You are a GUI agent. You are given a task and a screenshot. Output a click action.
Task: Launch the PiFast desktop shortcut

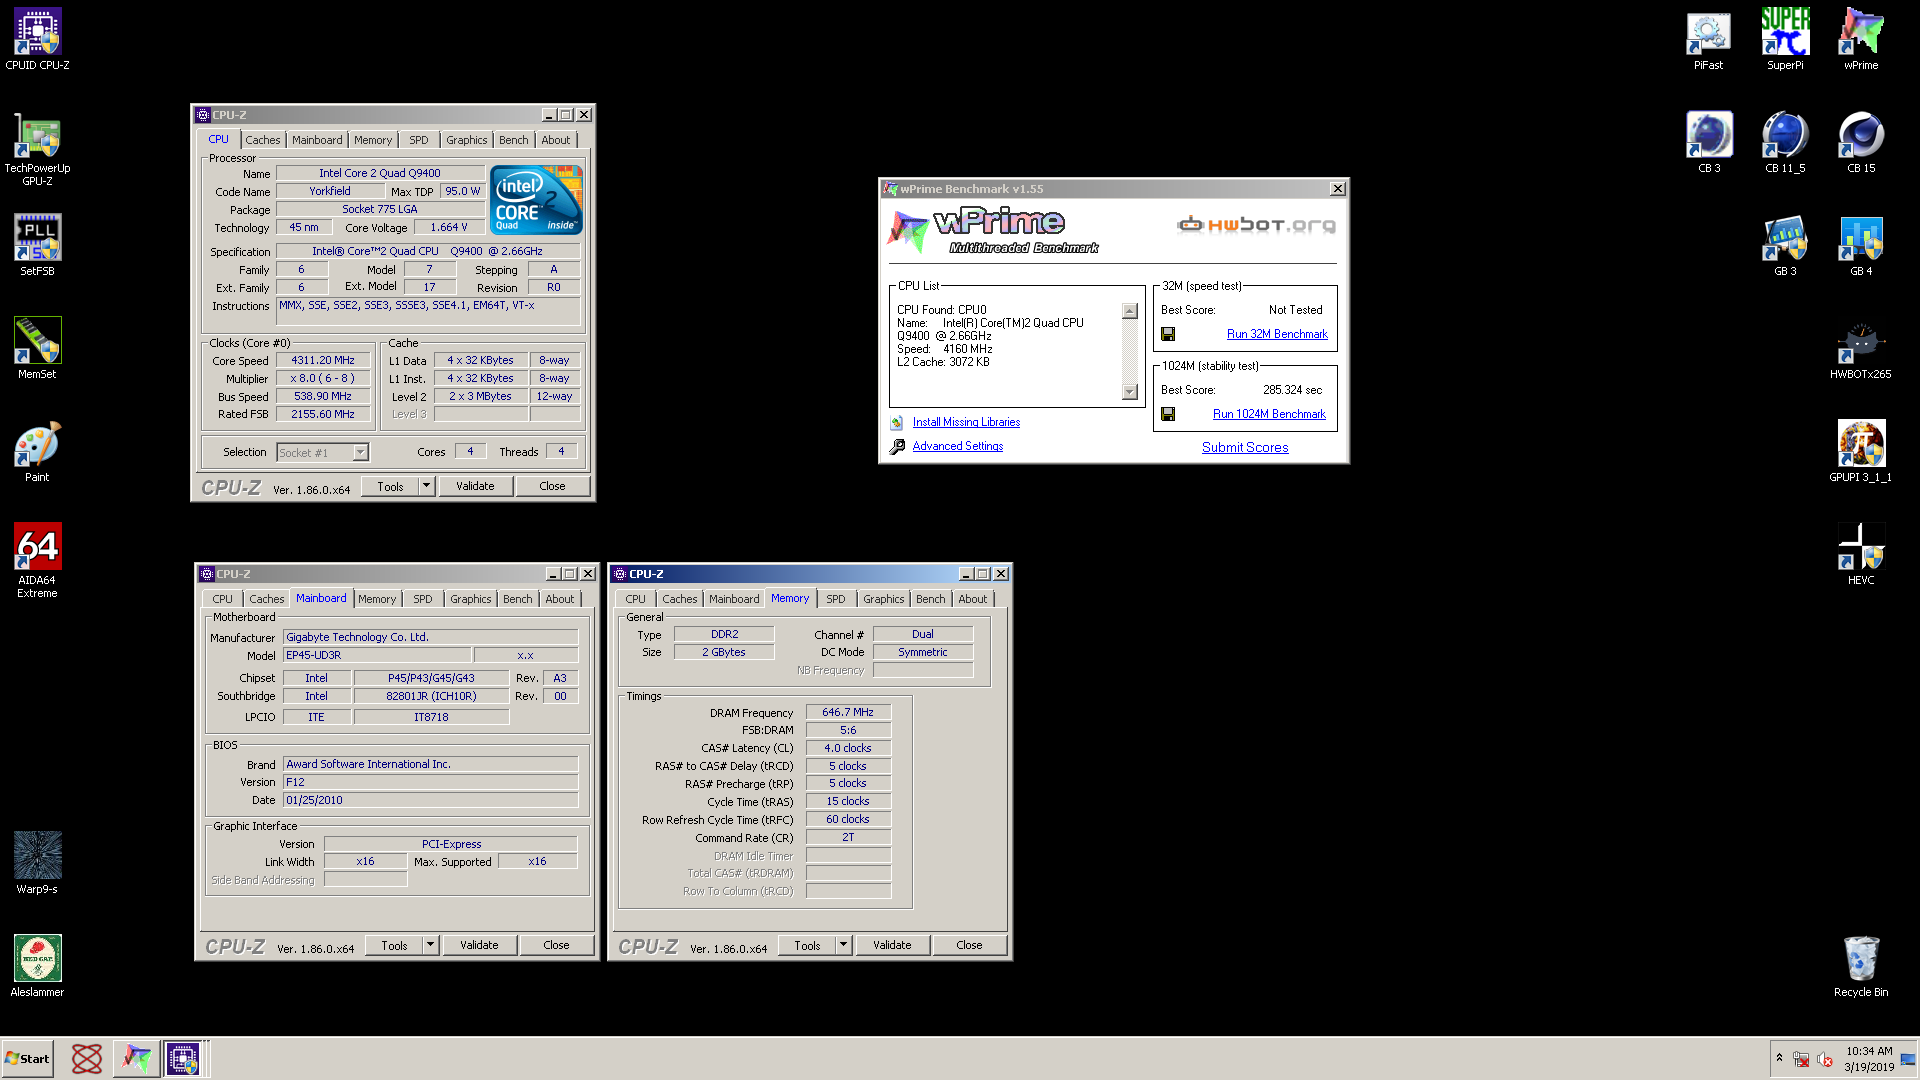1708,39
